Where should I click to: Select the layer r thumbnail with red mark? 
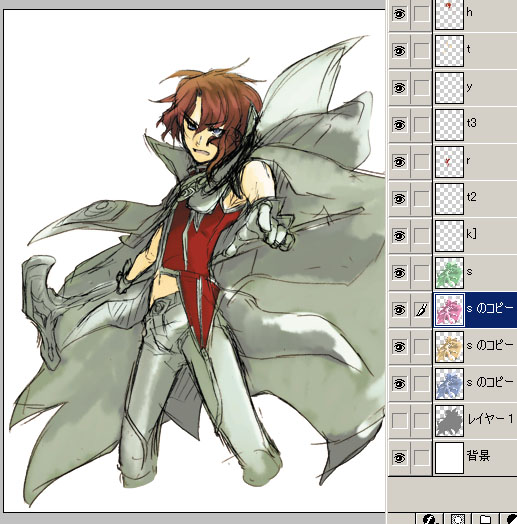449,162
